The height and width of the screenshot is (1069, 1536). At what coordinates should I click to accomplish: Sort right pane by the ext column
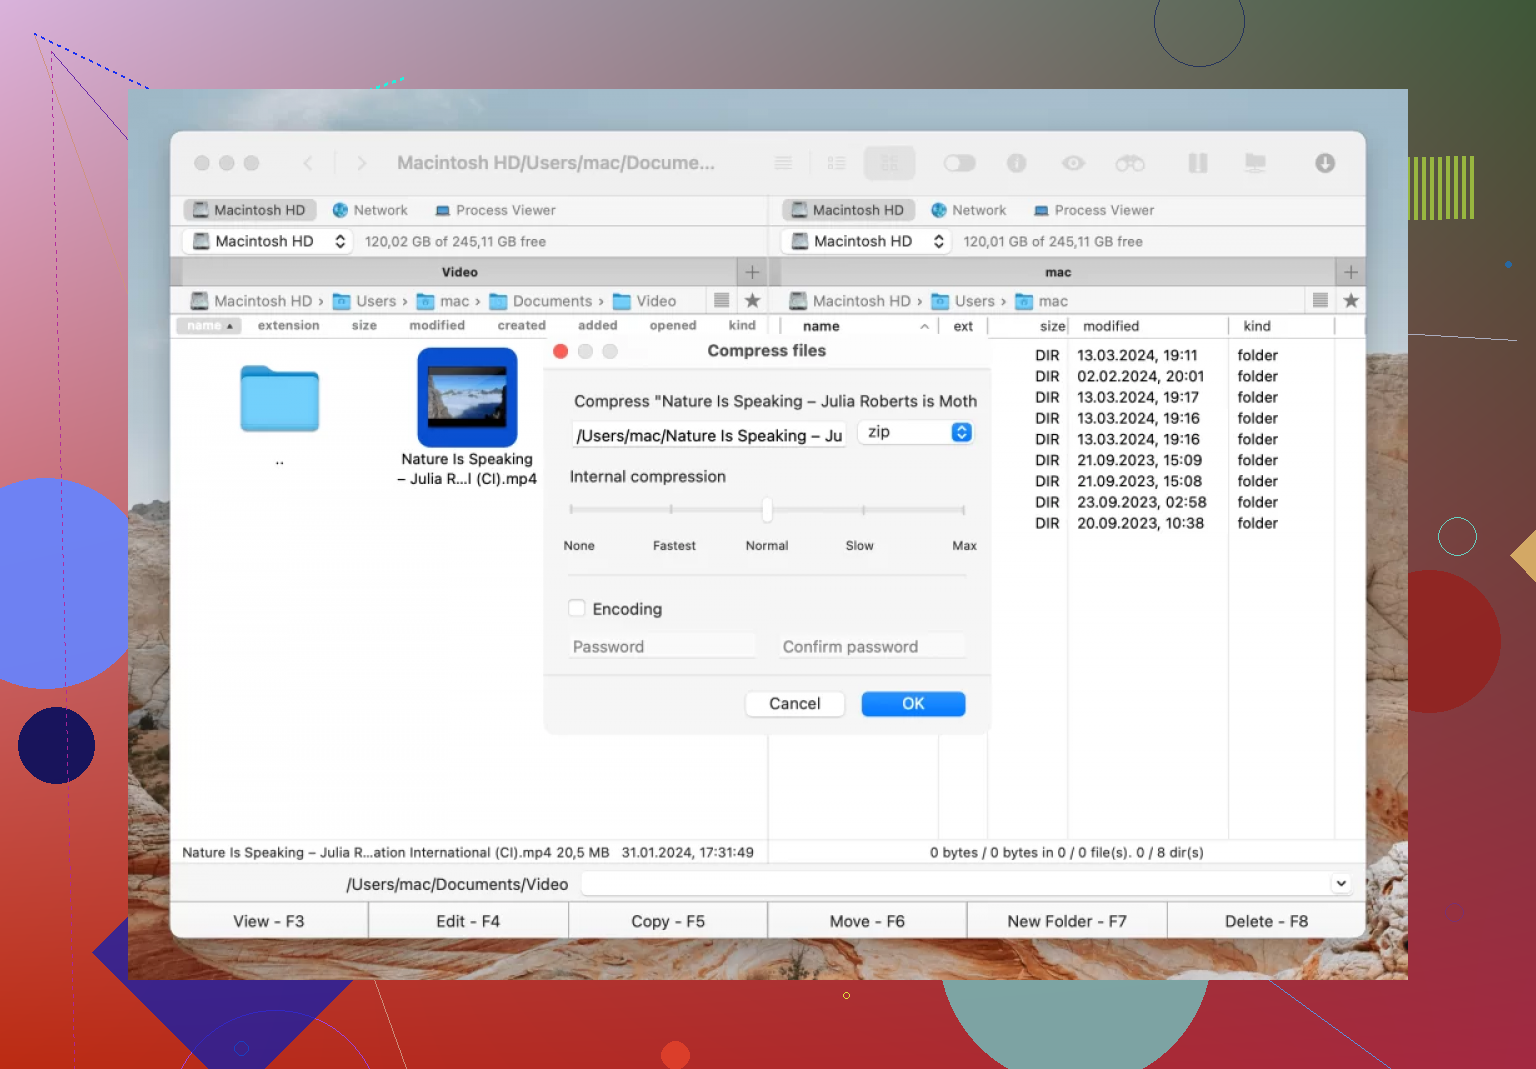click(x=963, y=326)
